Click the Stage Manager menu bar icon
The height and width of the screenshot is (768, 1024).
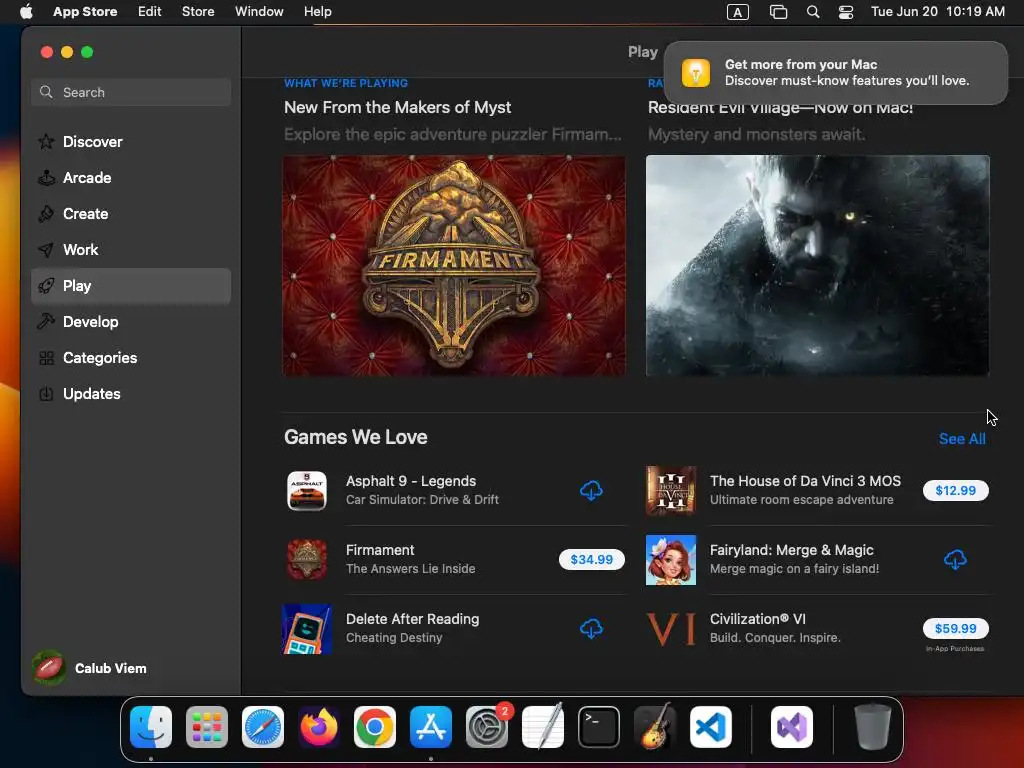pos(778,12)
